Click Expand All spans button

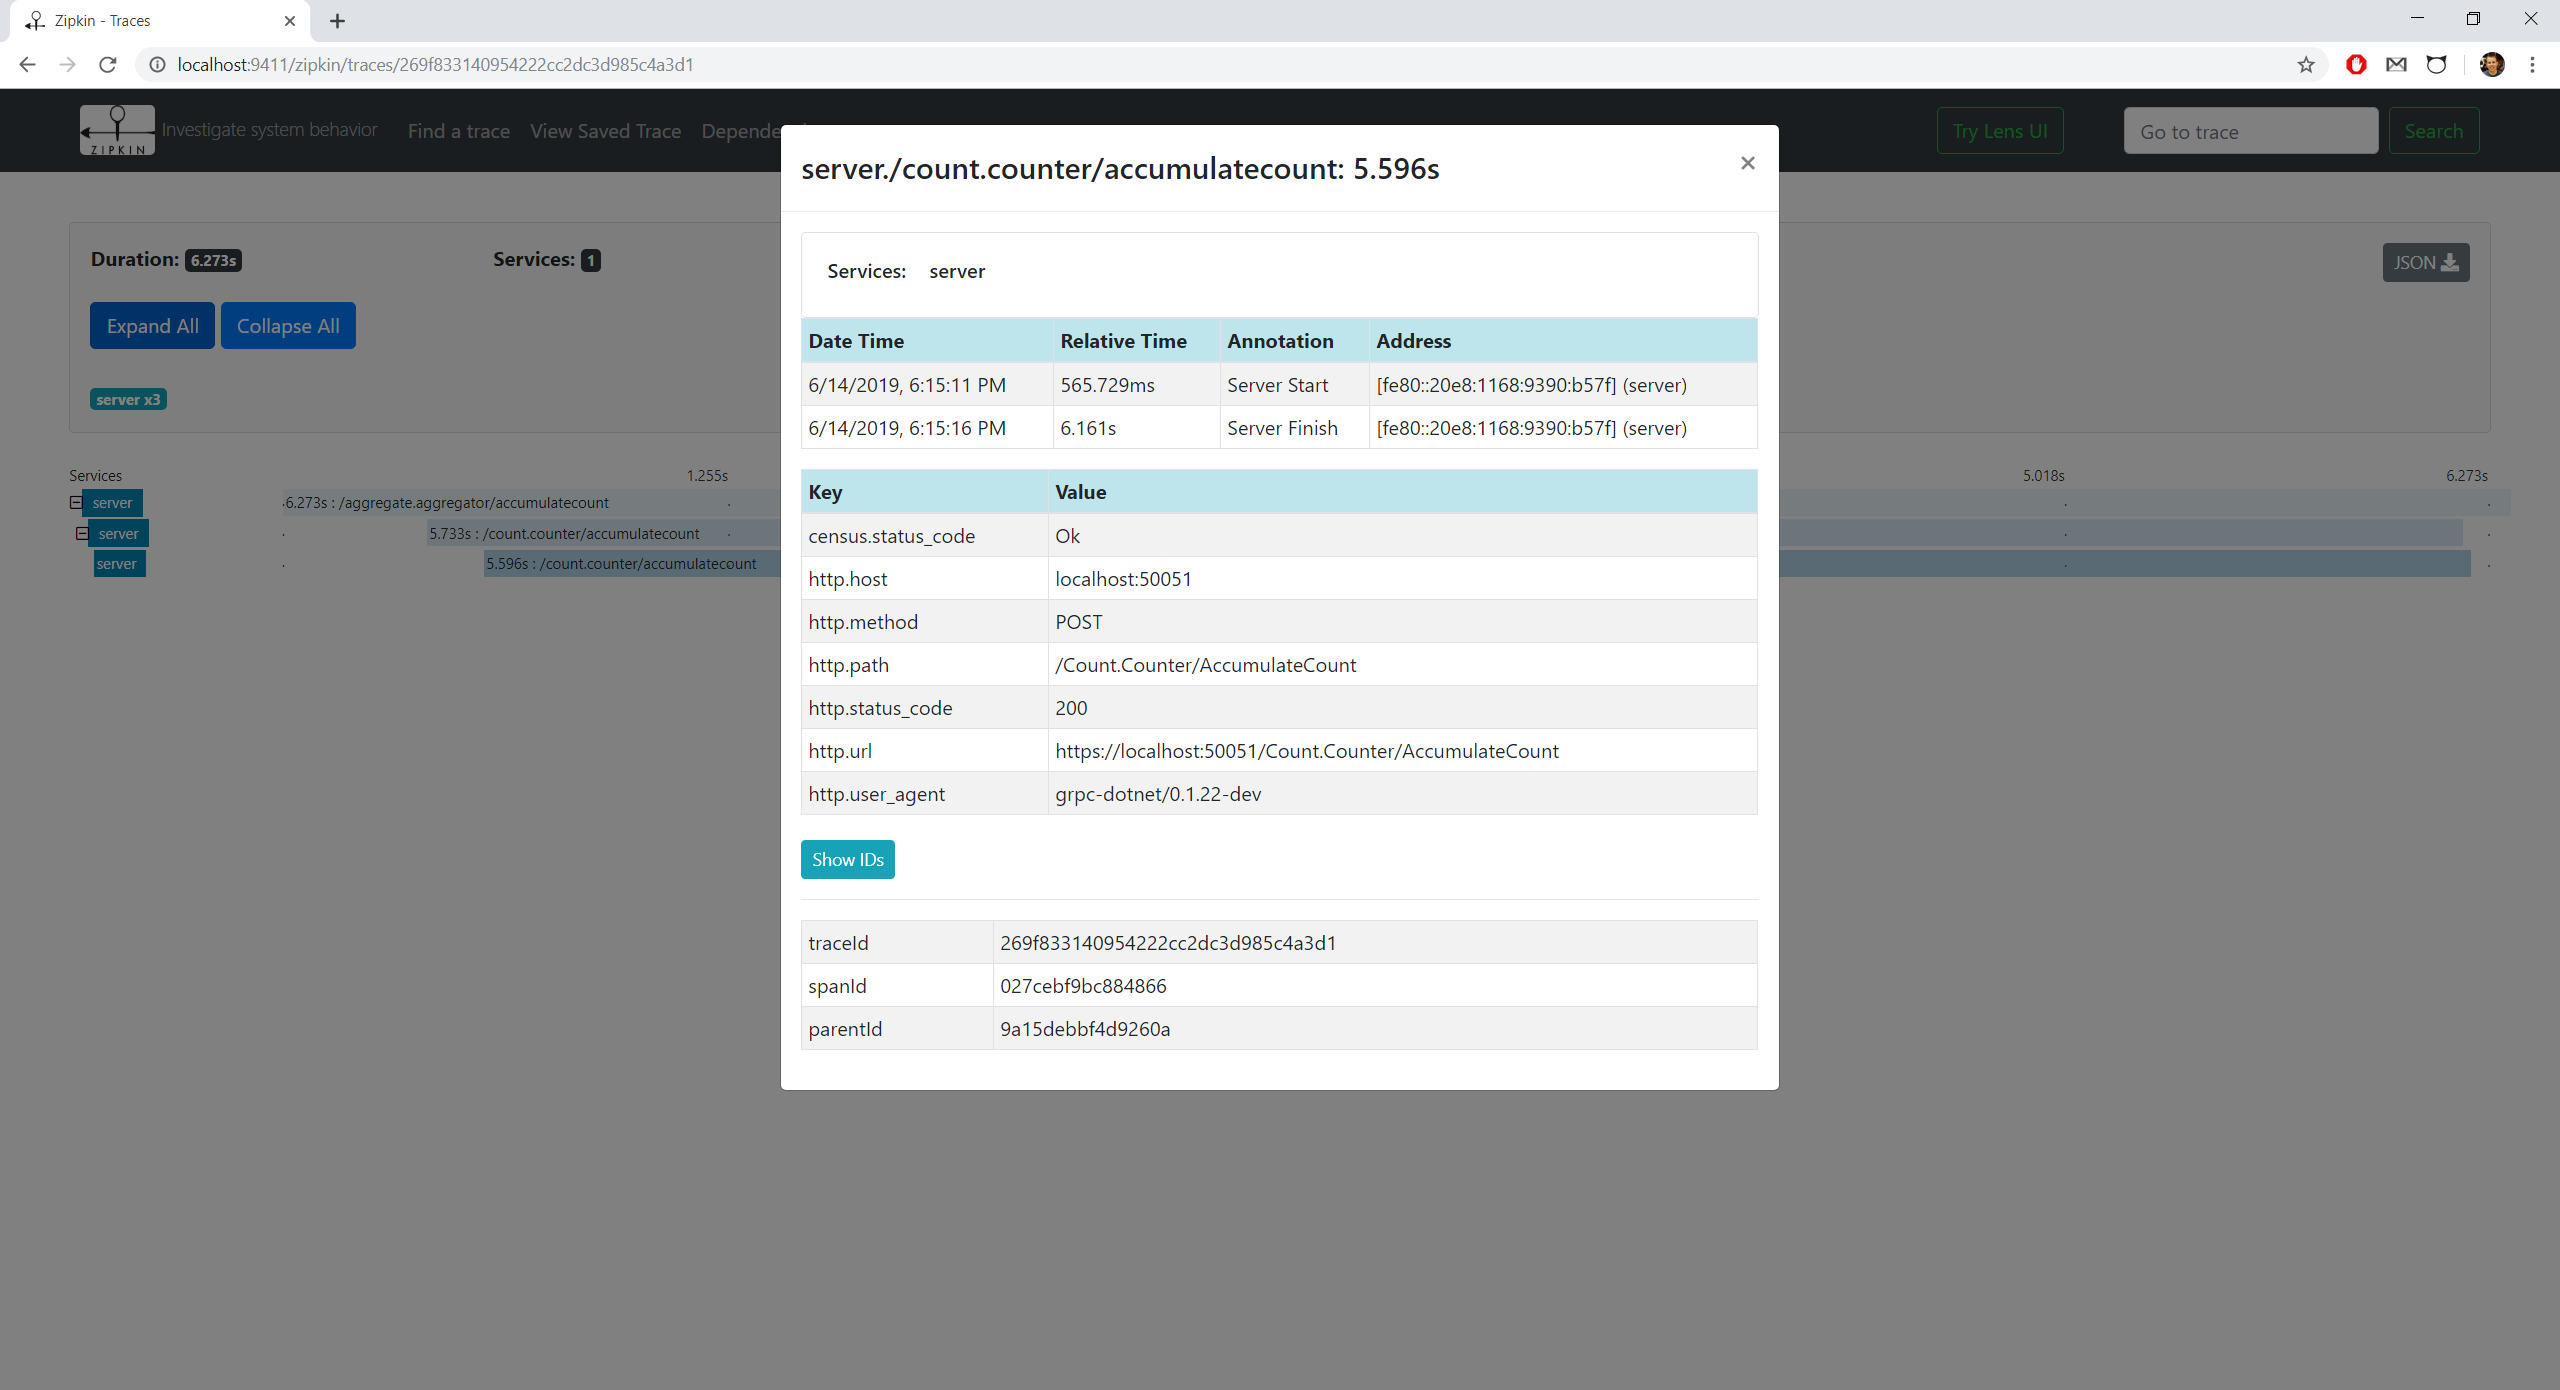click(152, 326)
